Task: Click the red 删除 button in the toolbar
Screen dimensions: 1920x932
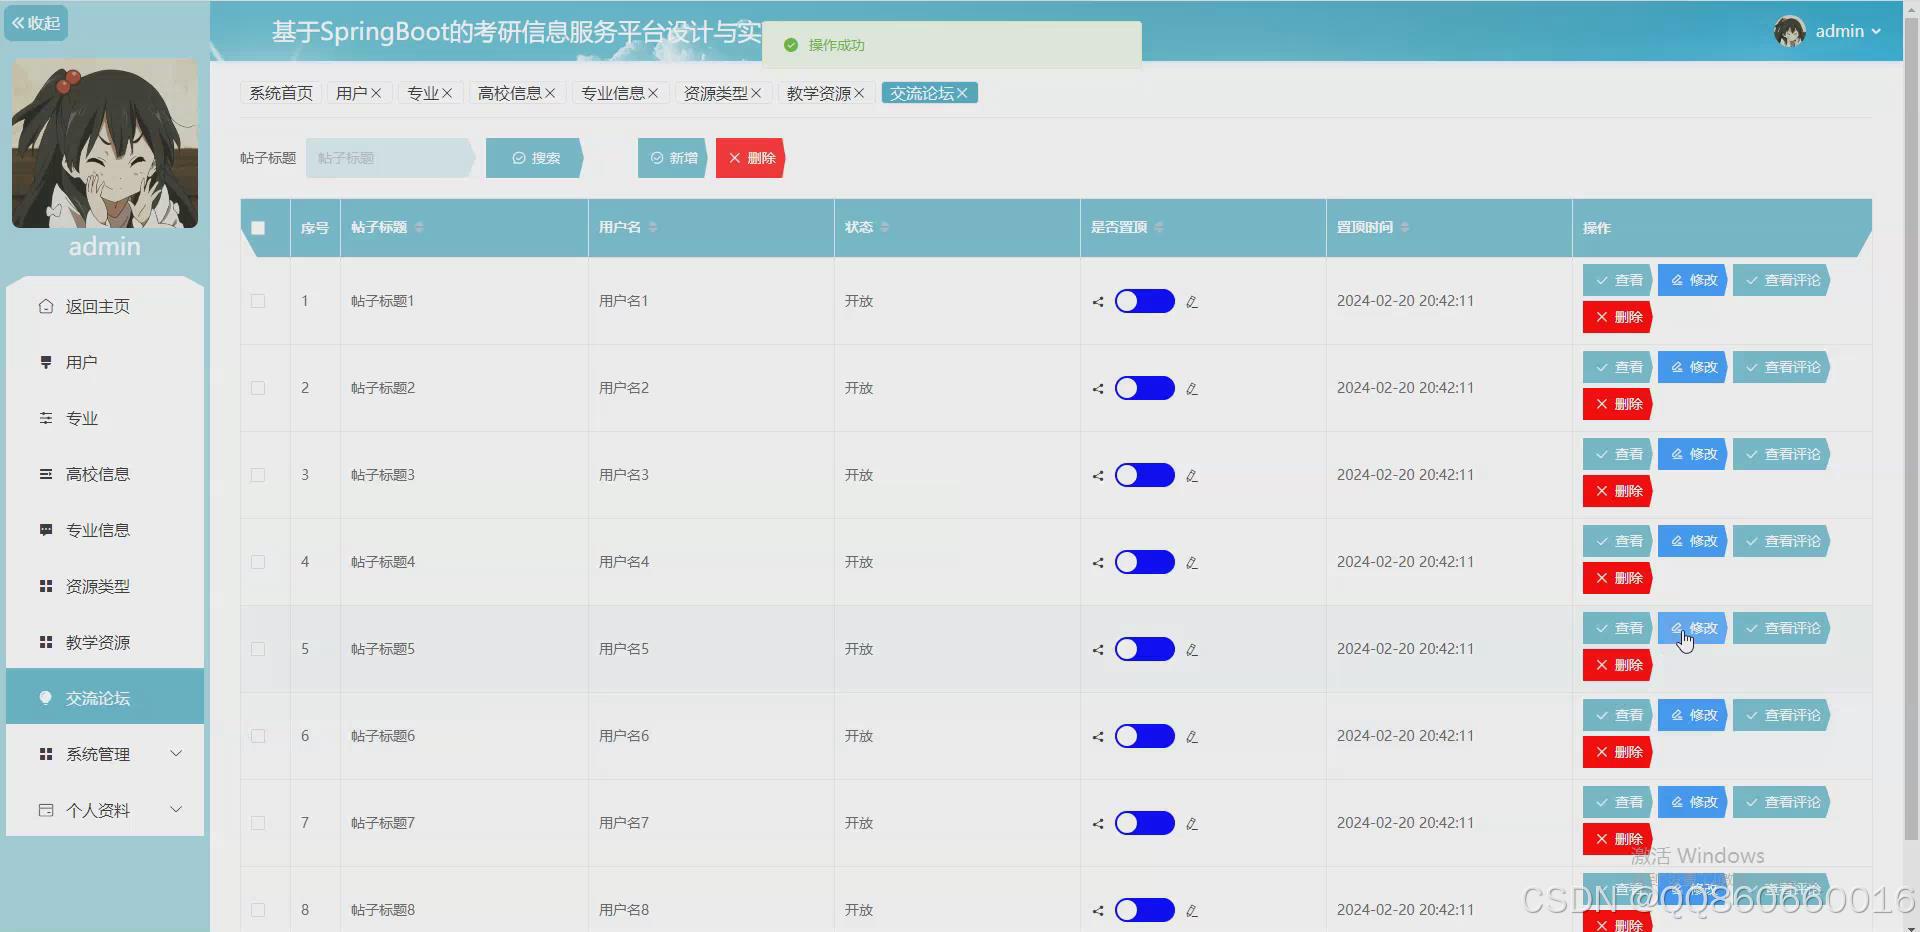Action: click(x=751, y=158)
